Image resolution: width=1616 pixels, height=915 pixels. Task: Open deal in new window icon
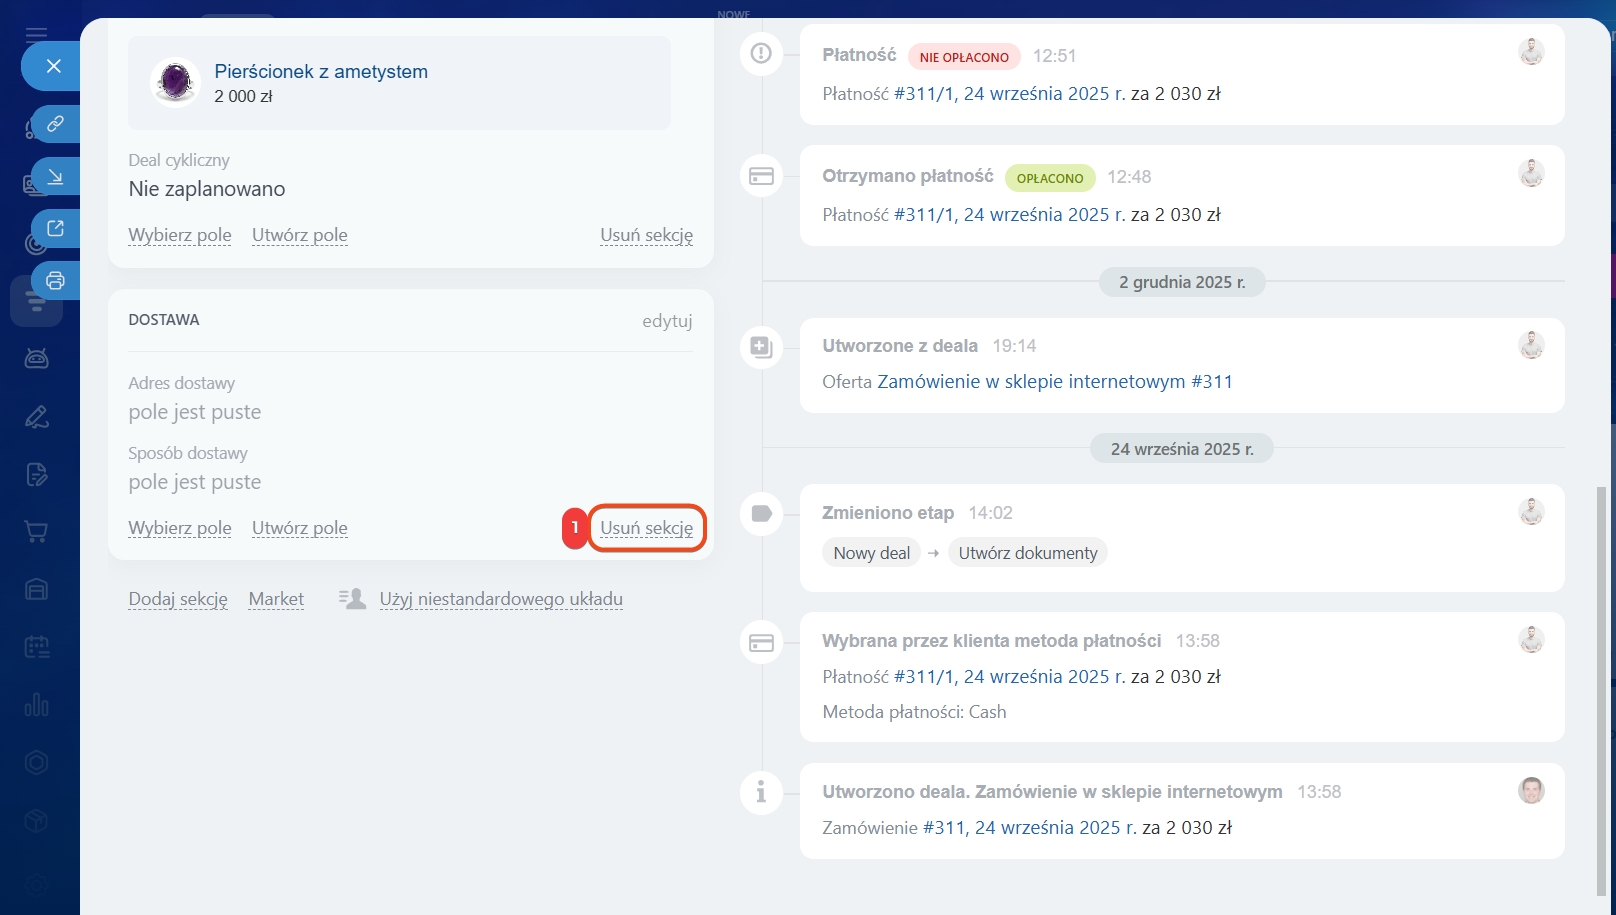coord(55,229)
